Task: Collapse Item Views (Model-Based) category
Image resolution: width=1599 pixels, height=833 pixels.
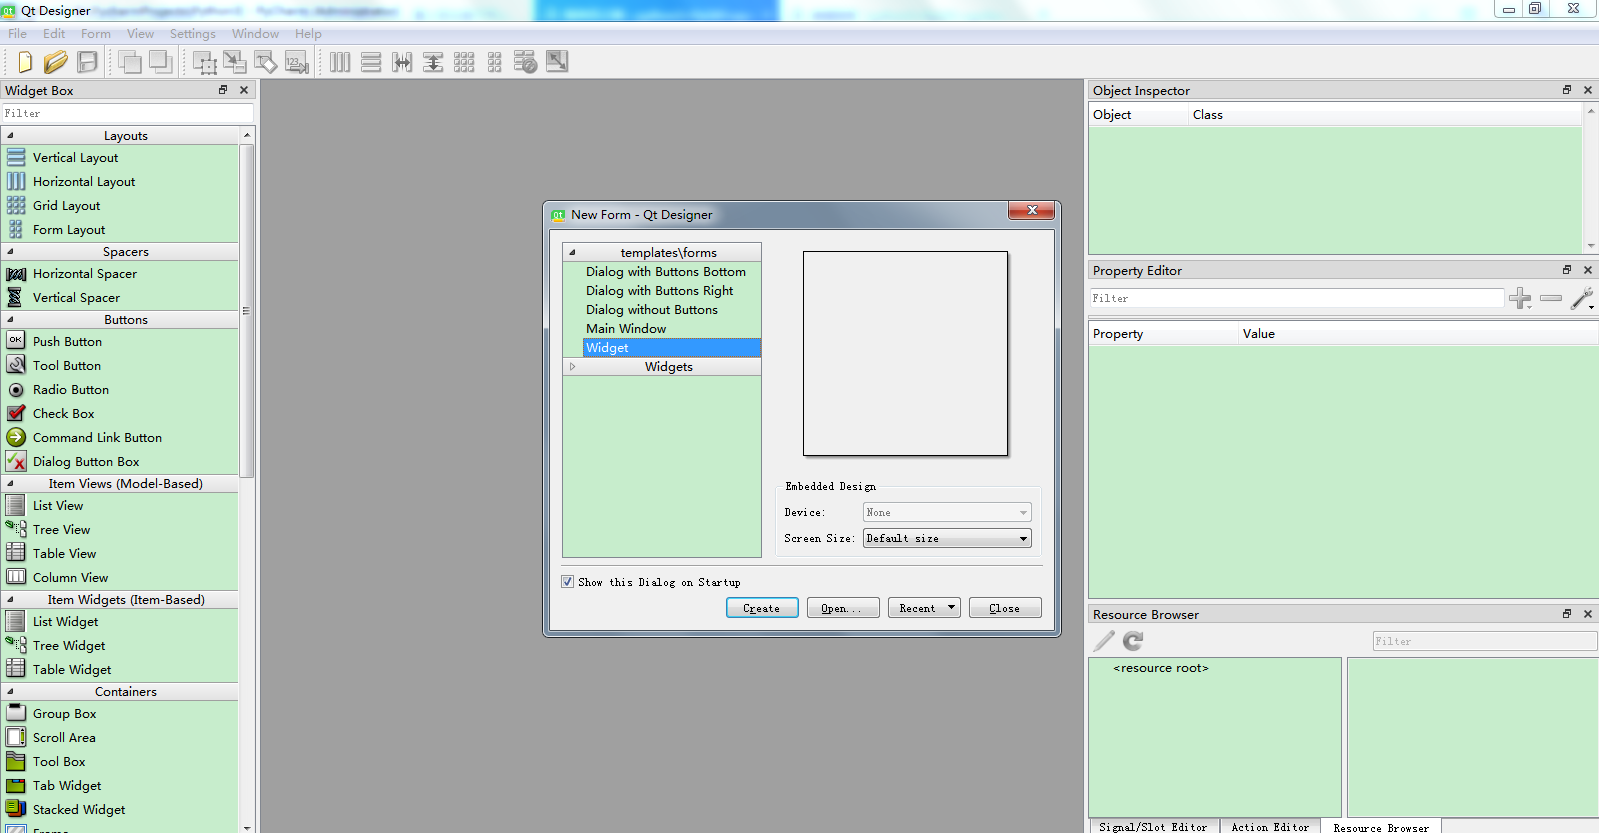Action: click(11, 484)
